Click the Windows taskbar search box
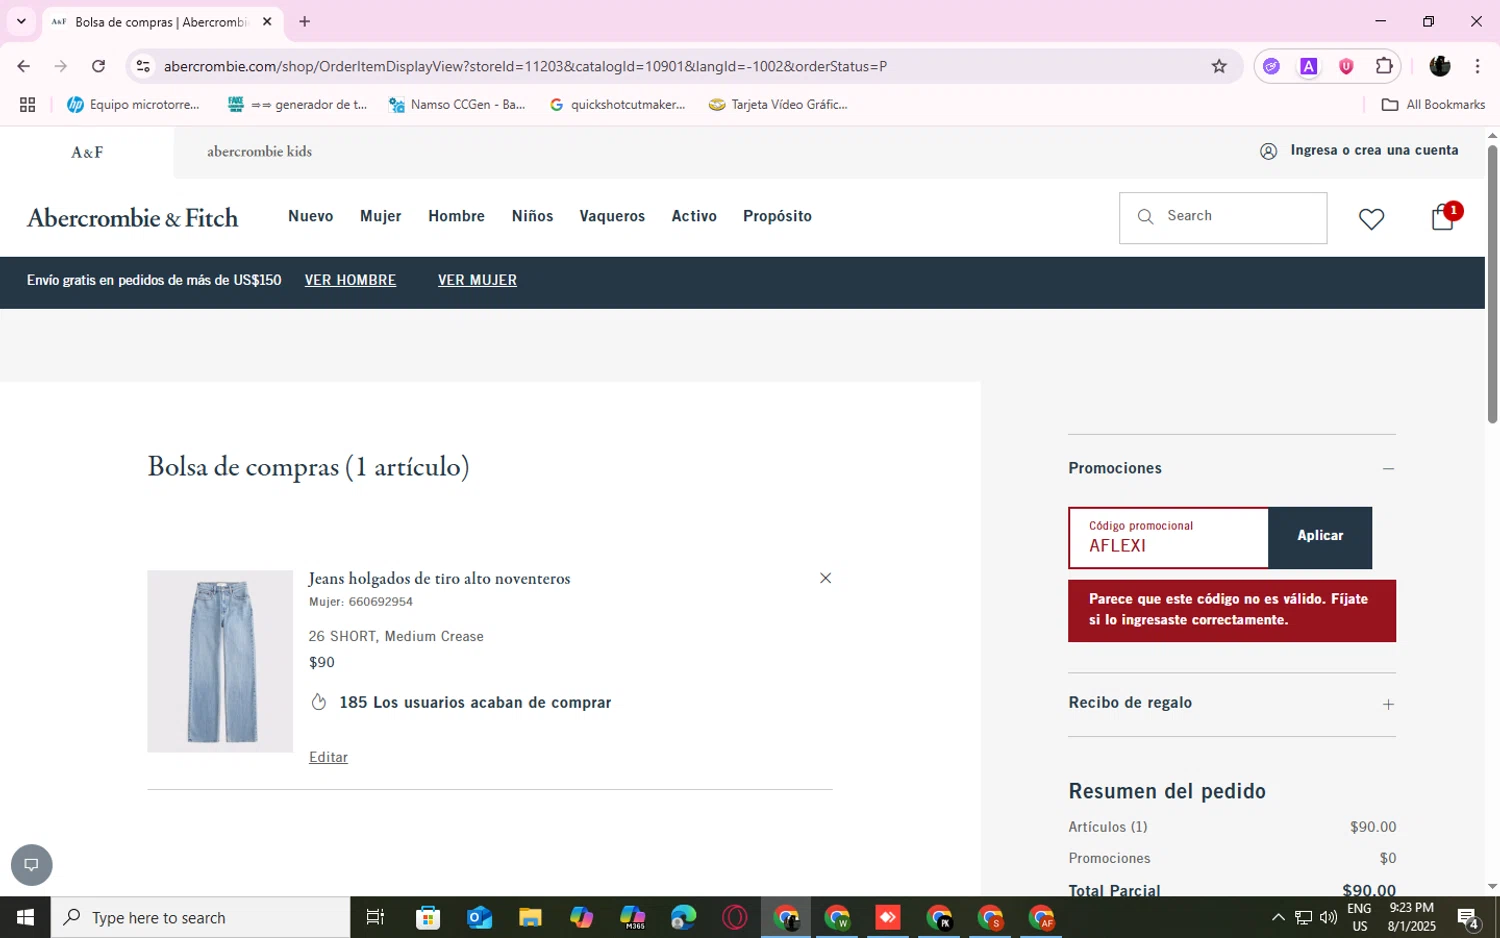This screenshot has width=1500, height=938. coord(200,917)
